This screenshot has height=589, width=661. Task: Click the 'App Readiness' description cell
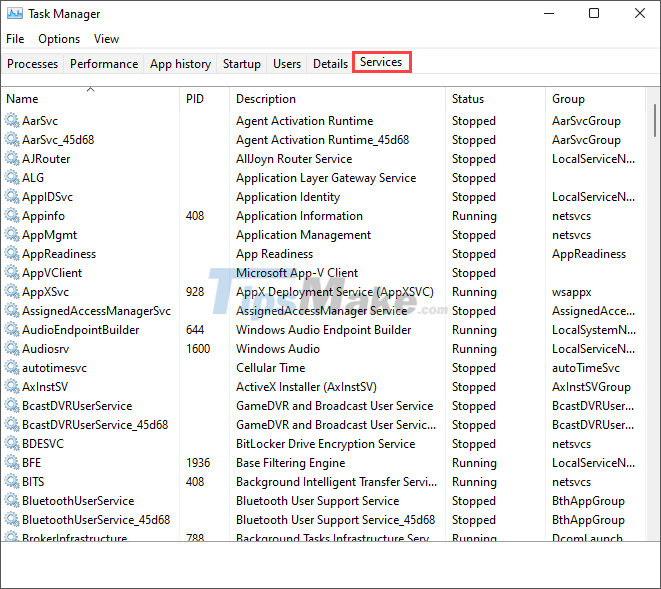click(x=274, y=253)
